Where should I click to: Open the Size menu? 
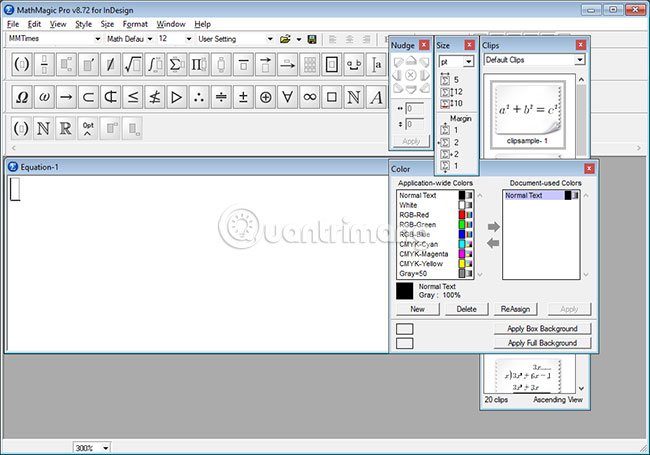click(107, 24)
